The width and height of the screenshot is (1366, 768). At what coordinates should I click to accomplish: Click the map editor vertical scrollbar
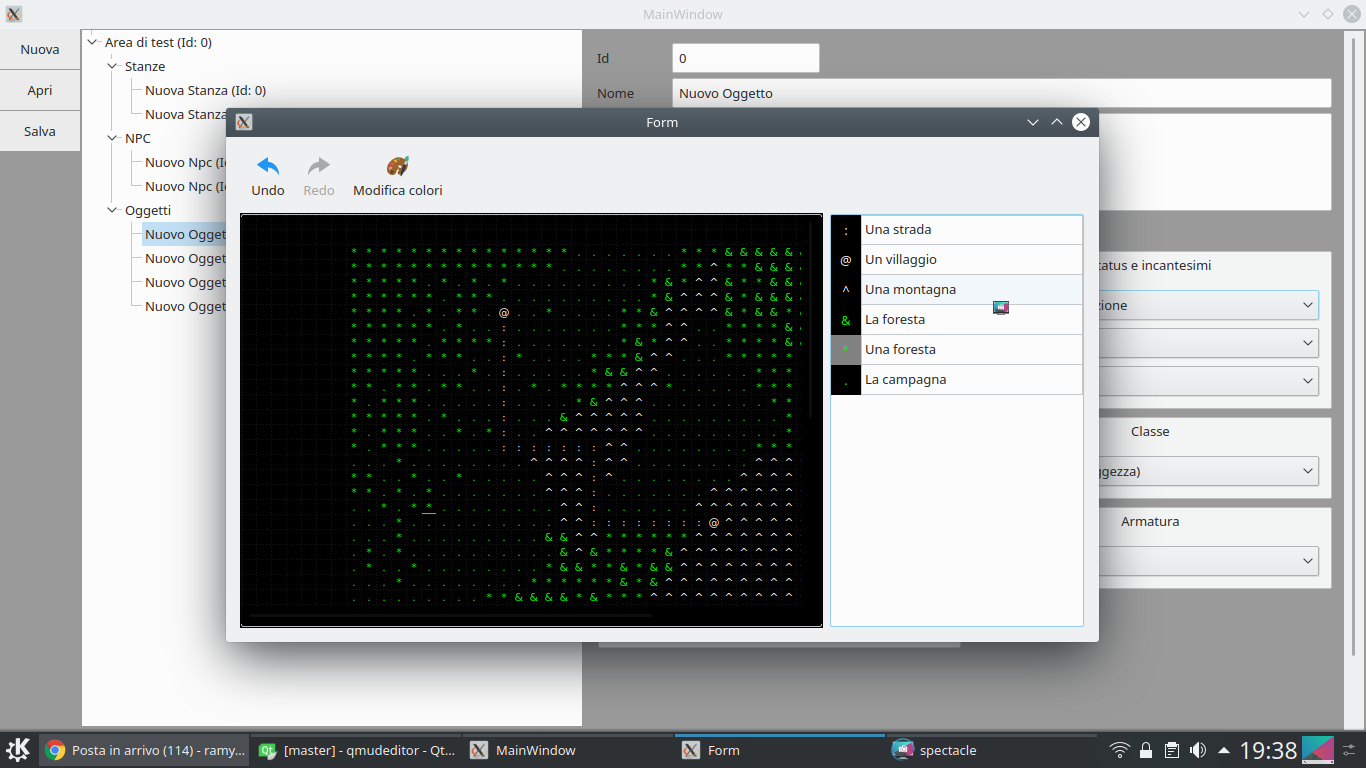(812, 319)
